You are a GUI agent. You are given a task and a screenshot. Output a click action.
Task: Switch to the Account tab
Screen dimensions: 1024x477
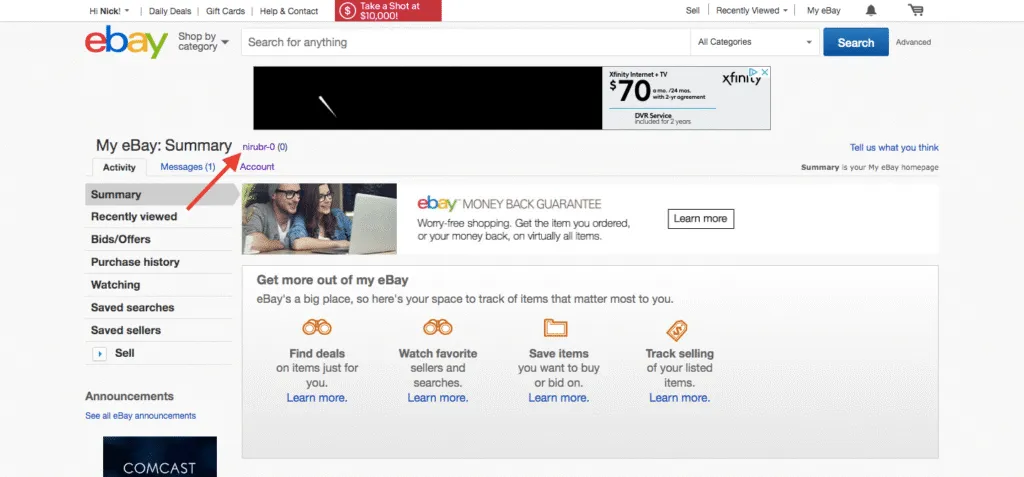tap(257, 167)
